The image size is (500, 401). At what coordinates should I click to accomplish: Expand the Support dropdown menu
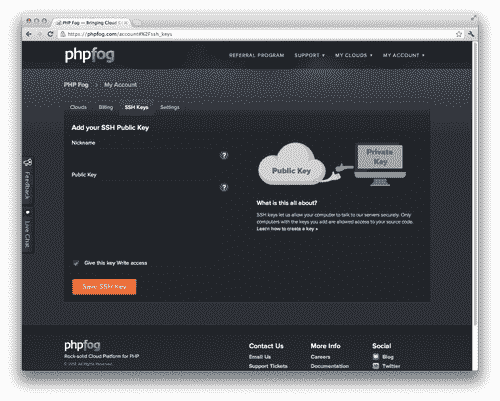click(310, 55)
